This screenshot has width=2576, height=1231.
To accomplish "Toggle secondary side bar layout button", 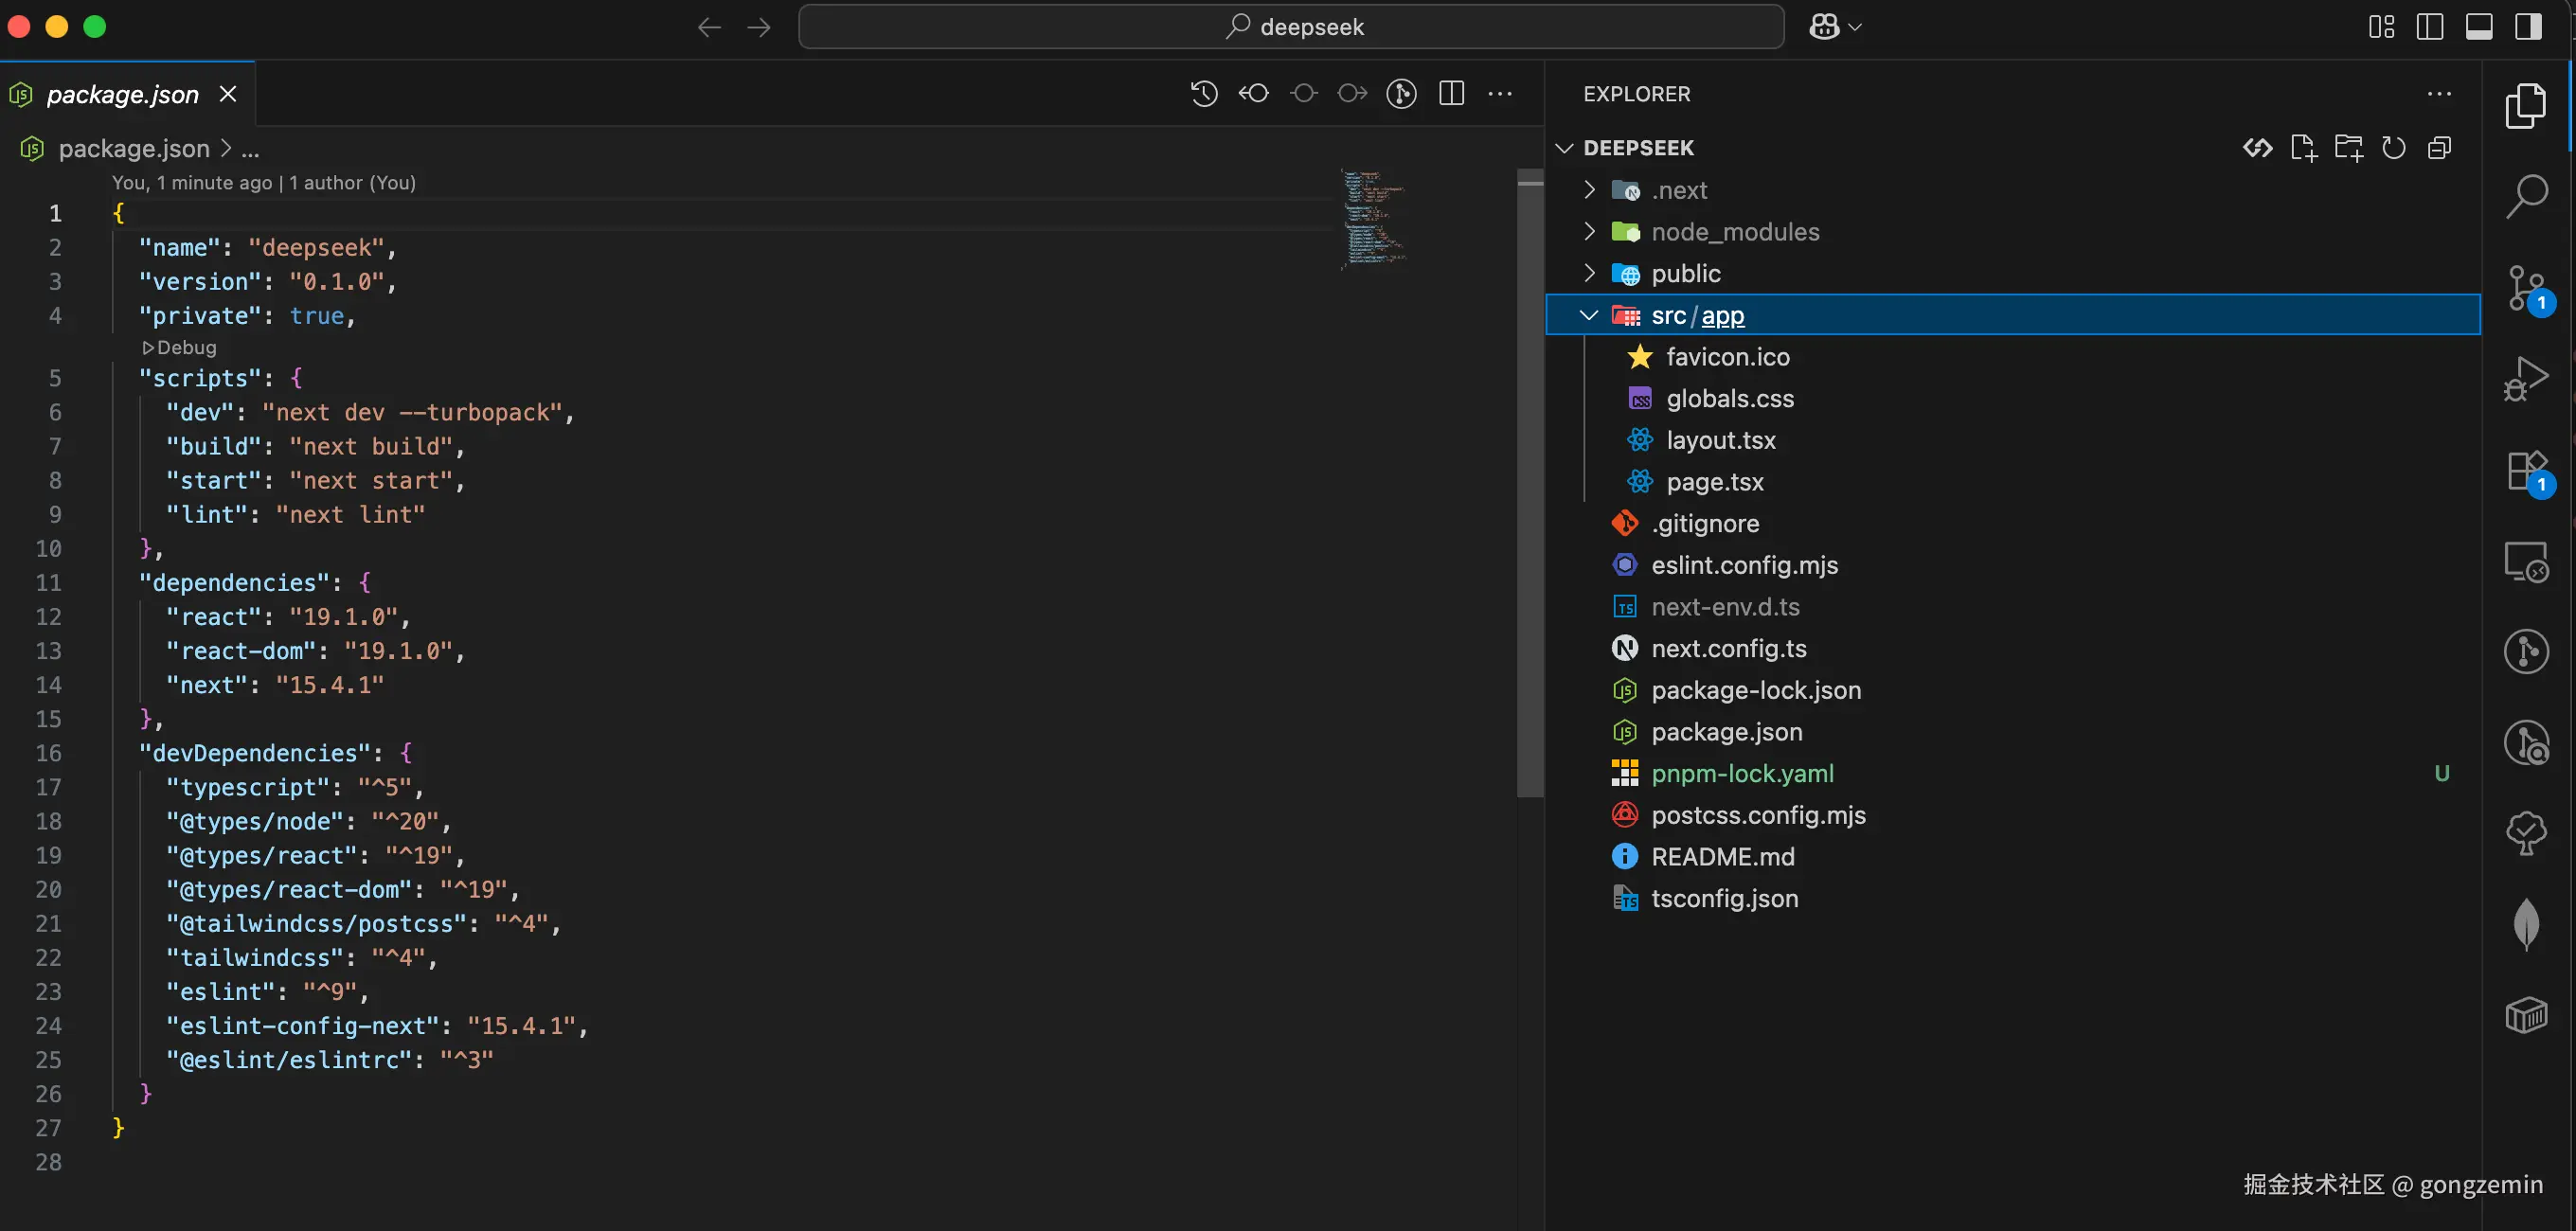I will click(x=2528, y=27).
